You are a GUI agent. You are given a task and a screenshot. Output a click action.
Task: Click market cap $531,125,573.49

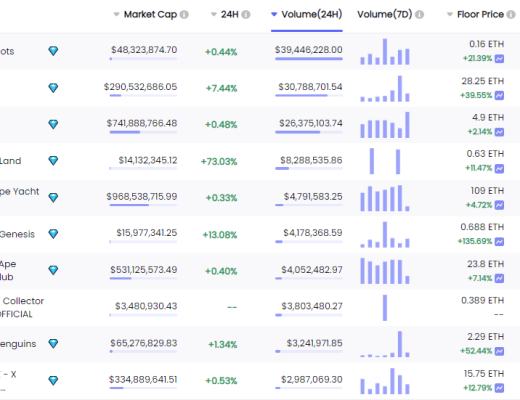coord(144,269)
